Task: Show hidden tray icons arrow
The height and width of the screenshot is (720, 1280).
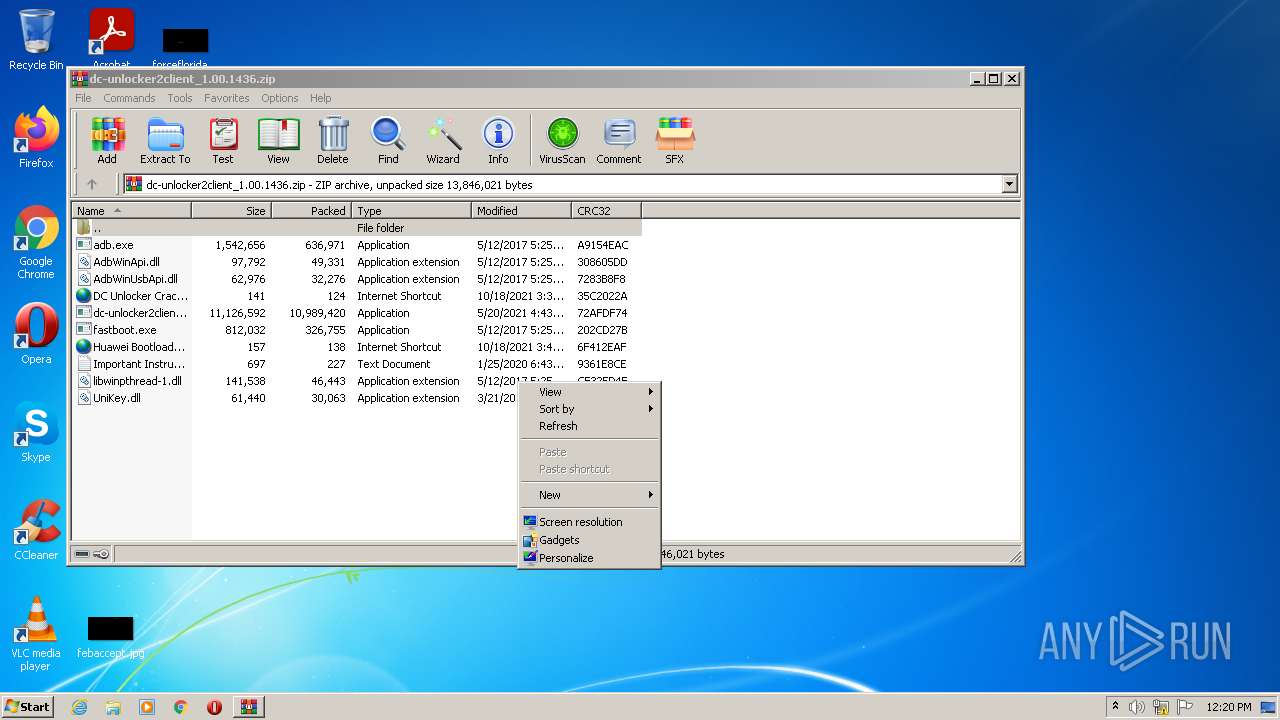Action: (x=1115, y=707)
